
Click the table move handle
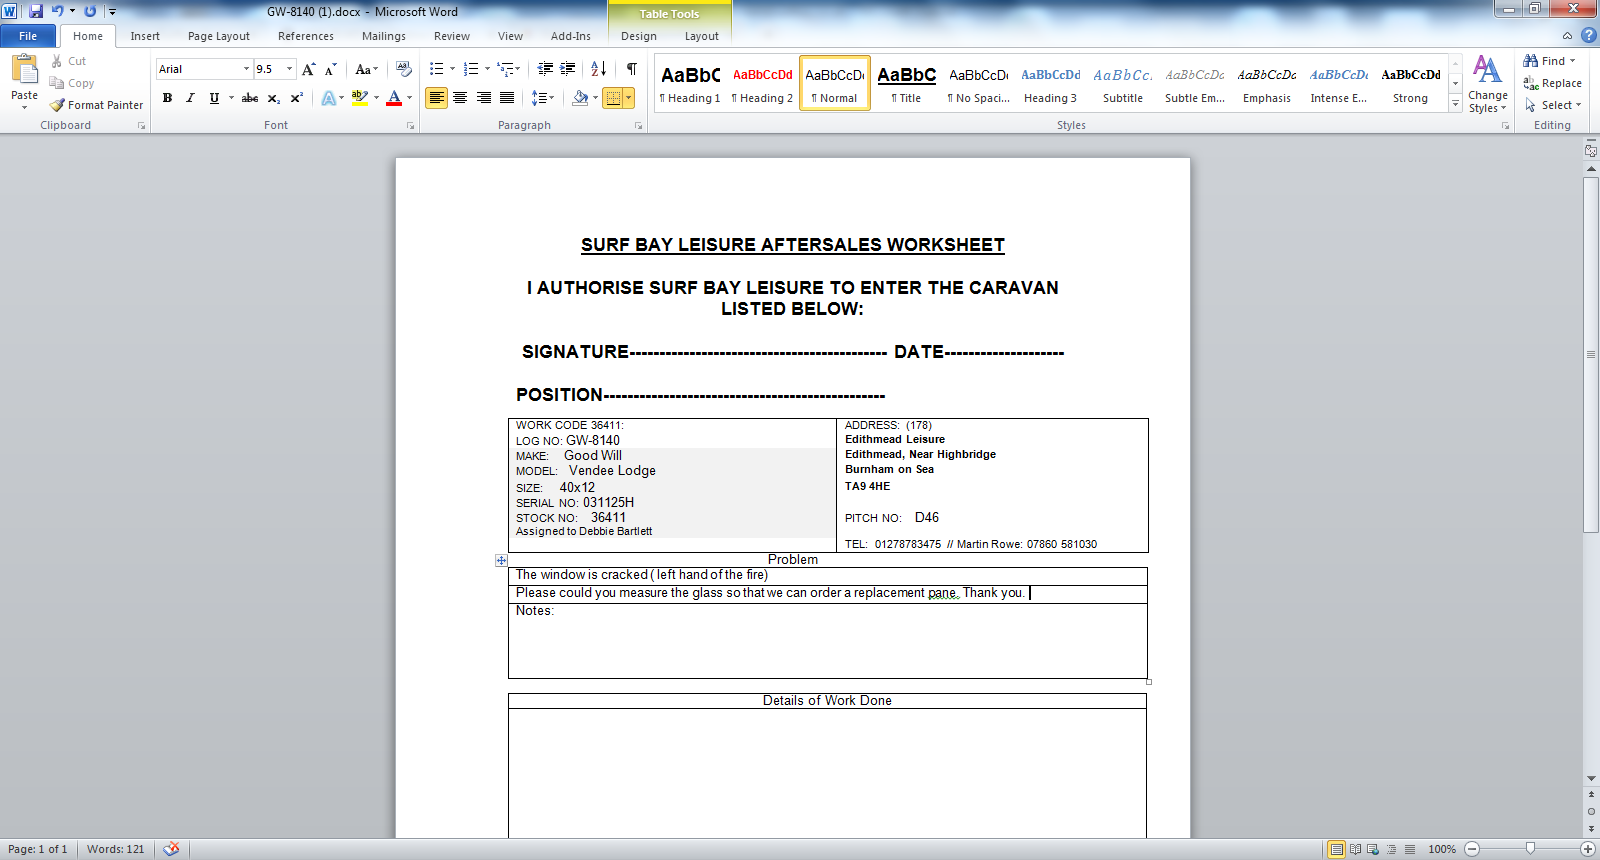[x=501, y=560]
